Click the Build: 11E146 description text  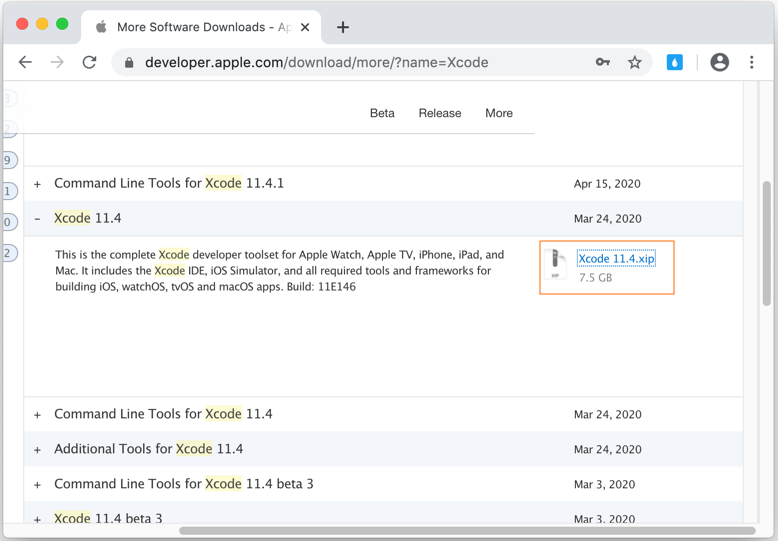(x=321, y=286)
